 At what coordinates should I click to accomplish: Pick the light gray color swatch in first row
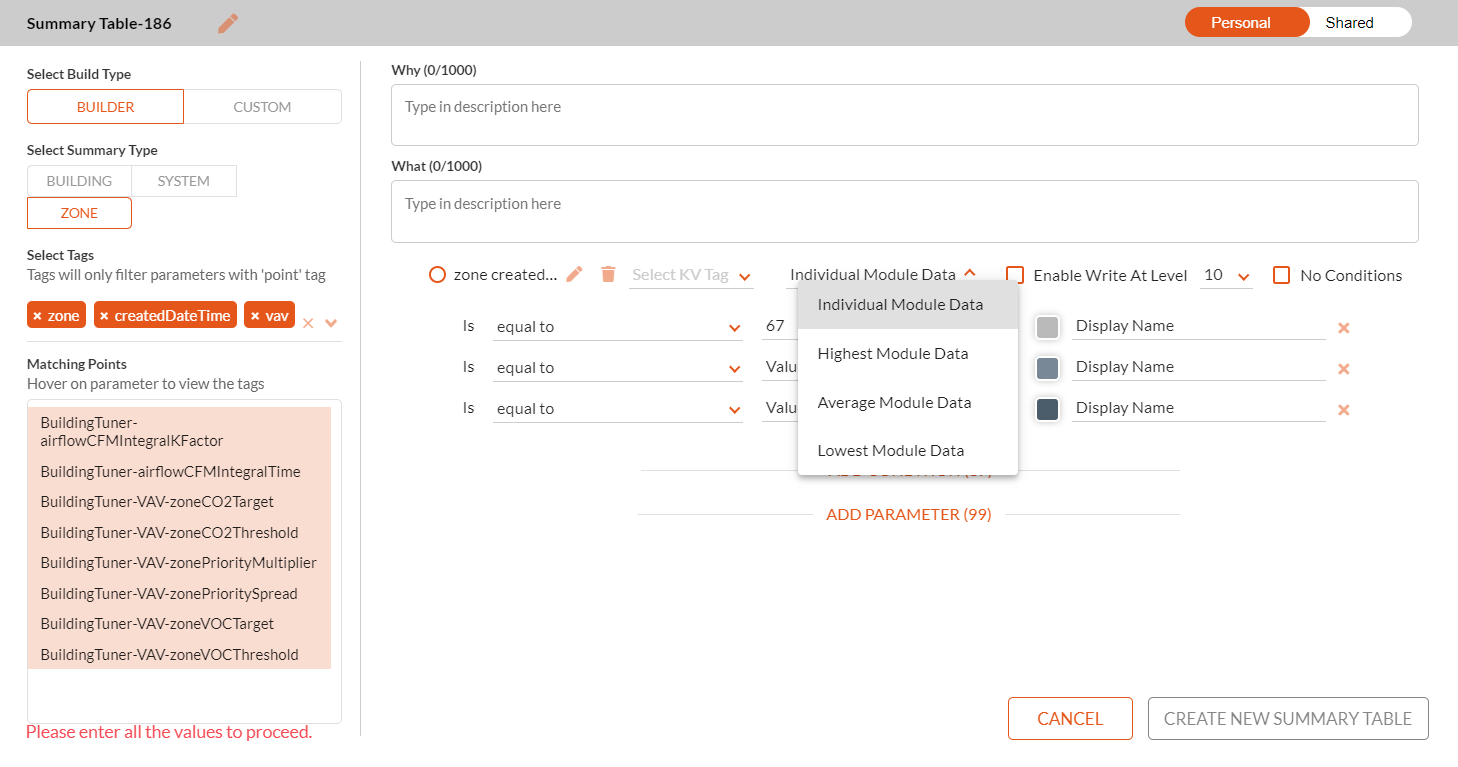[x=1047, y=327]
